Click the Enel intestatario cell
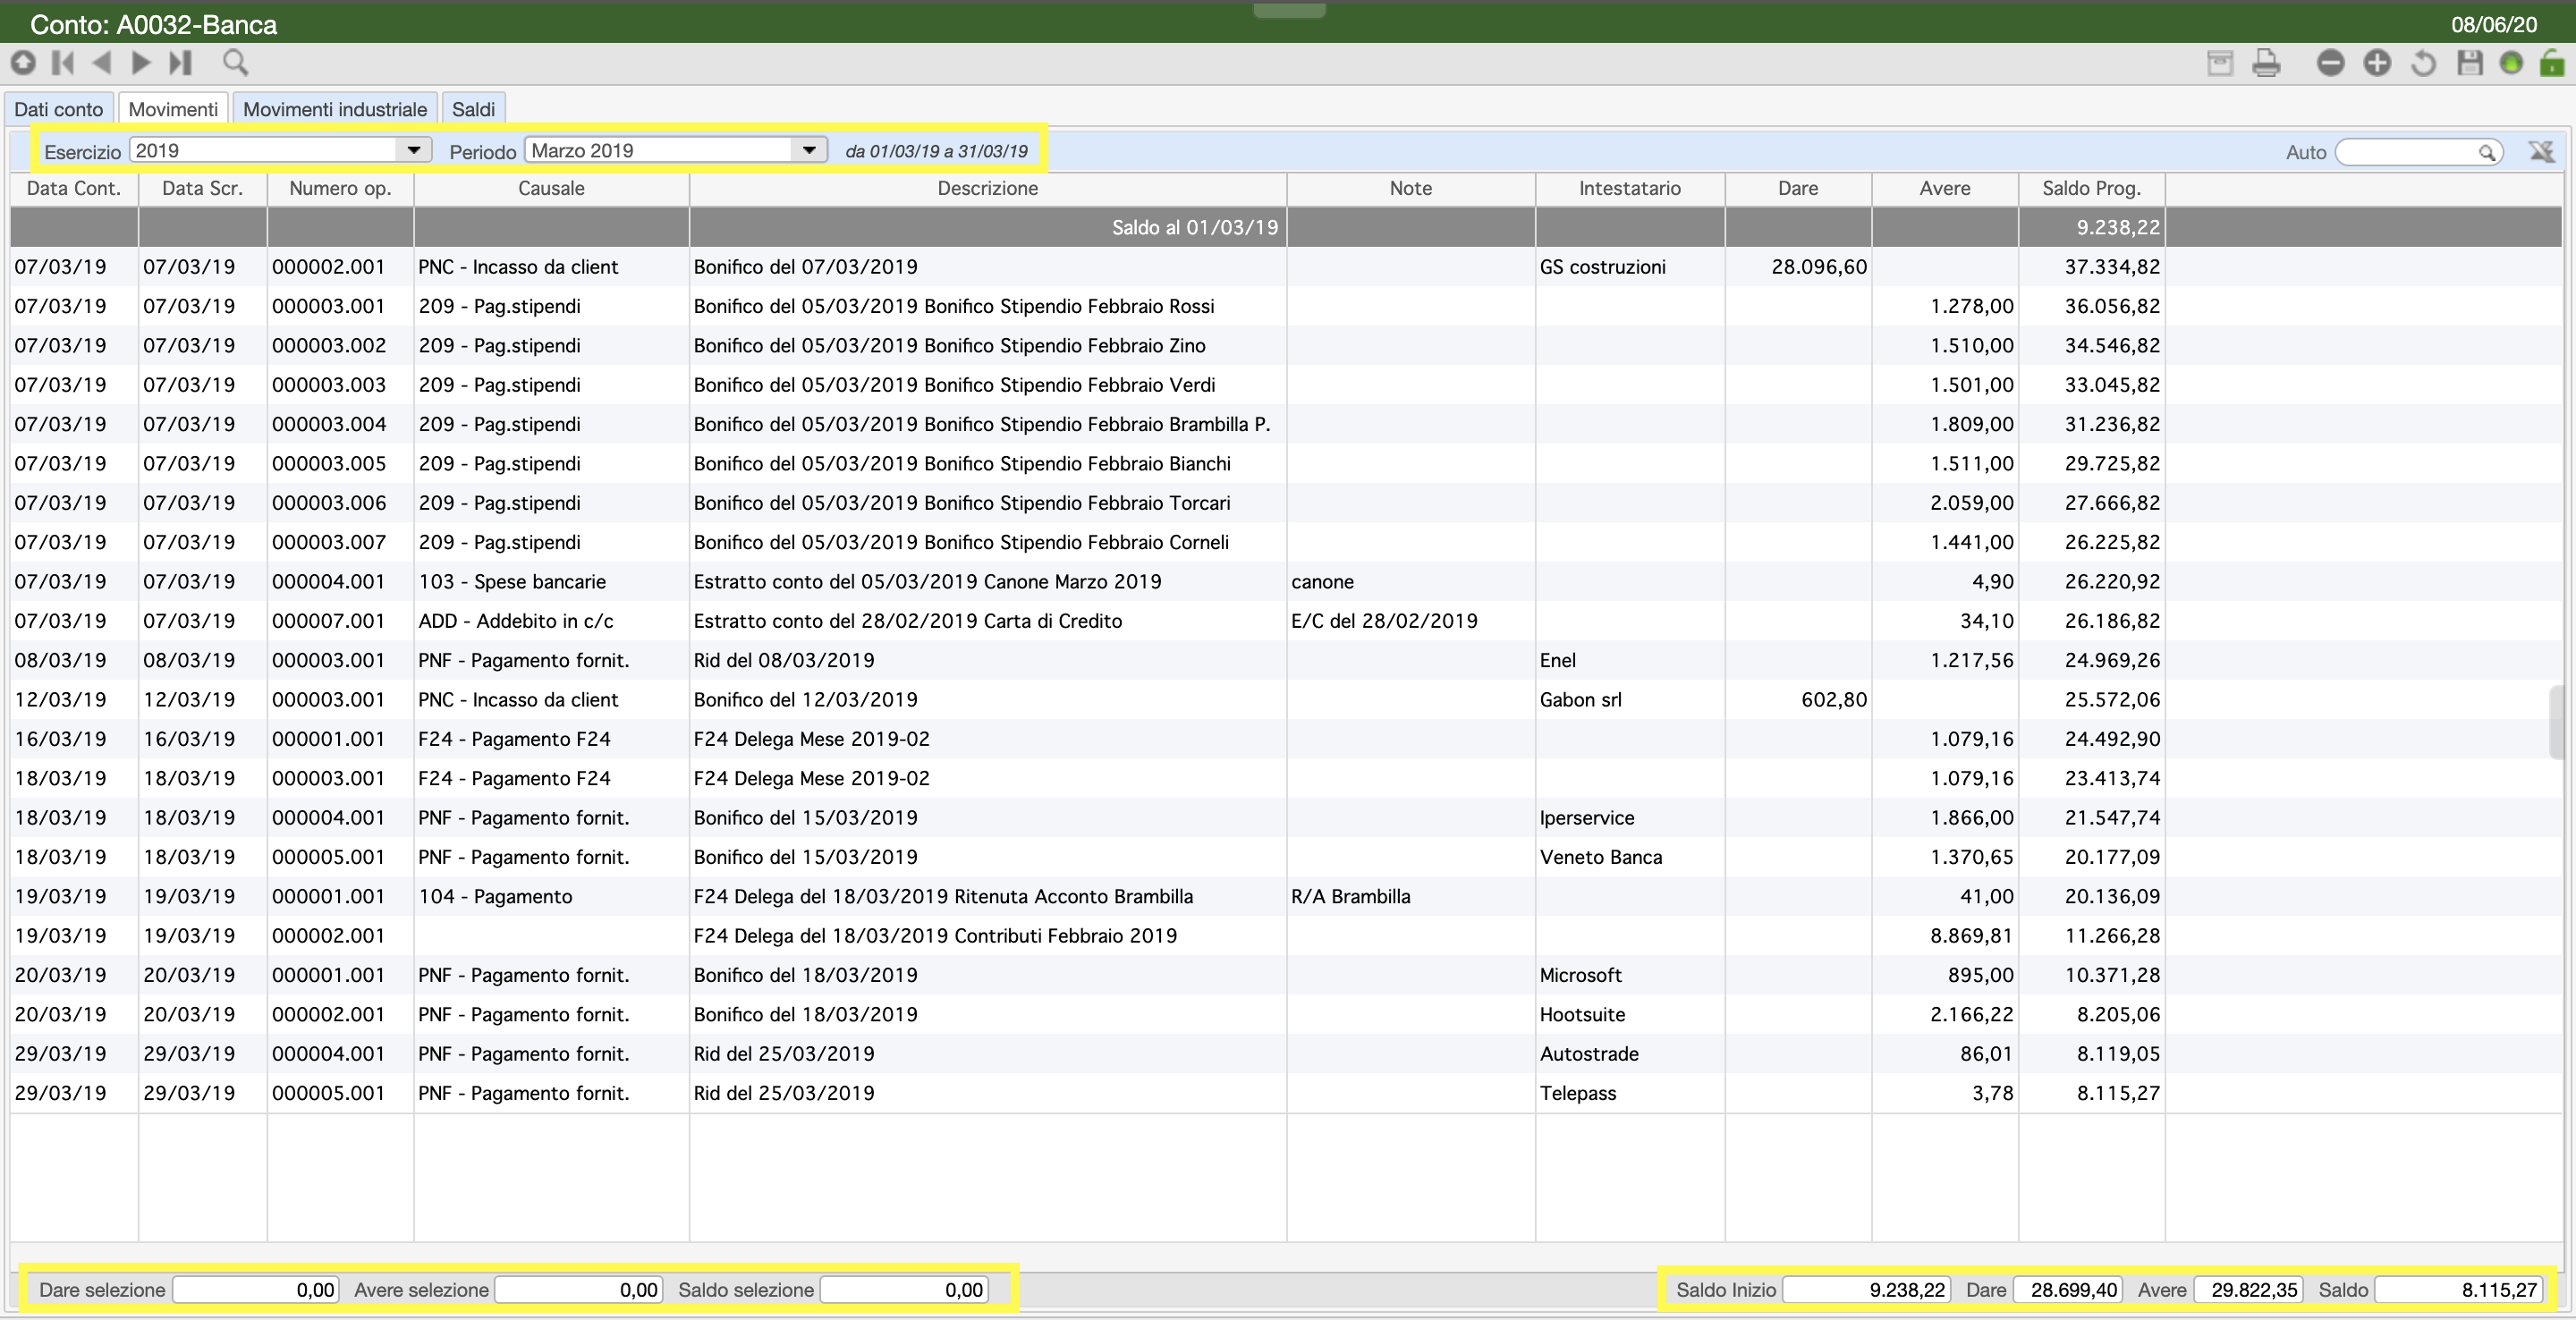 pyautogui.click(x=1630, y=660)
